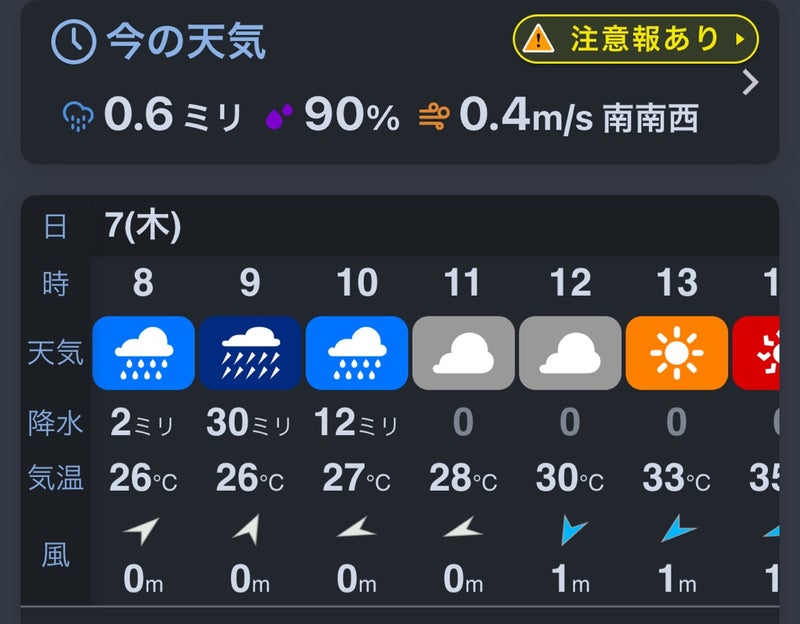Tap the heavy rain icon for 9 o'clock

pyautogui.click(x=250, y=353)
